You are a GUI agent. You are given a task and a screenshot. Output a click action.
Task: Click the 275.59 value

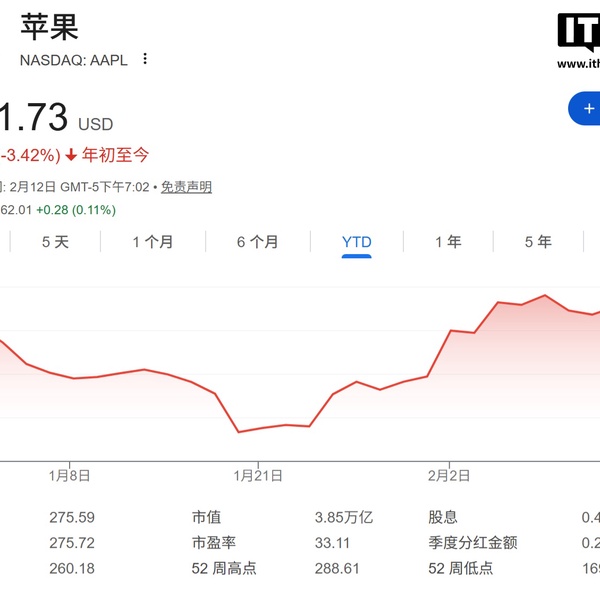[72, 517]
